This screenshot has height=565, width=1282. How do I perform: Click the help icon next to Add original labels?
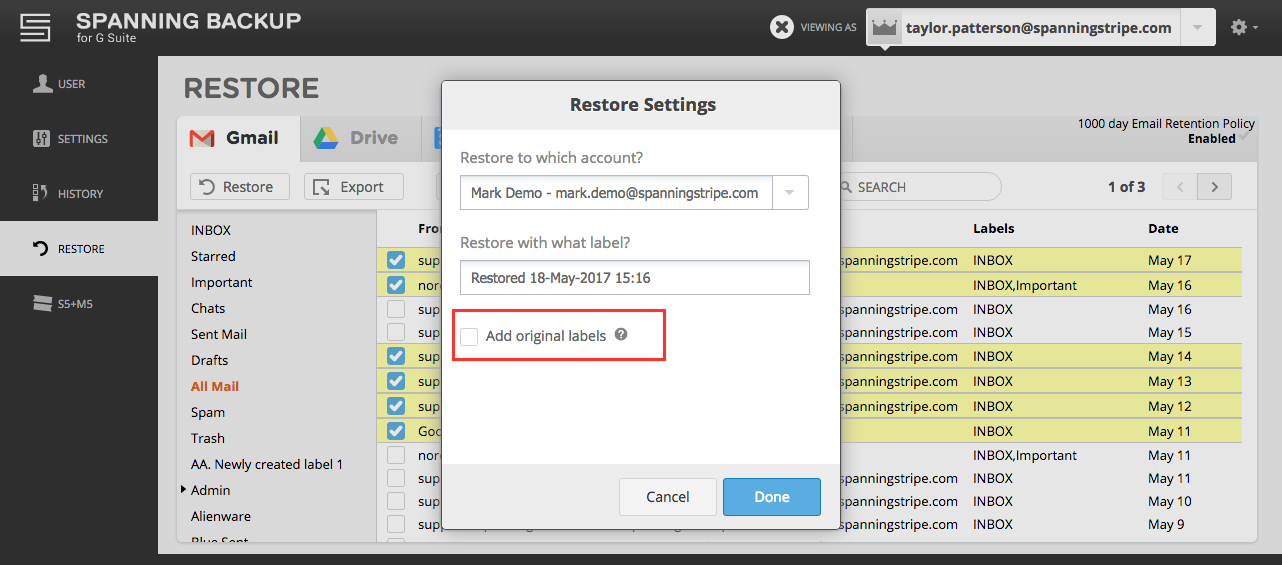point(621,335)
